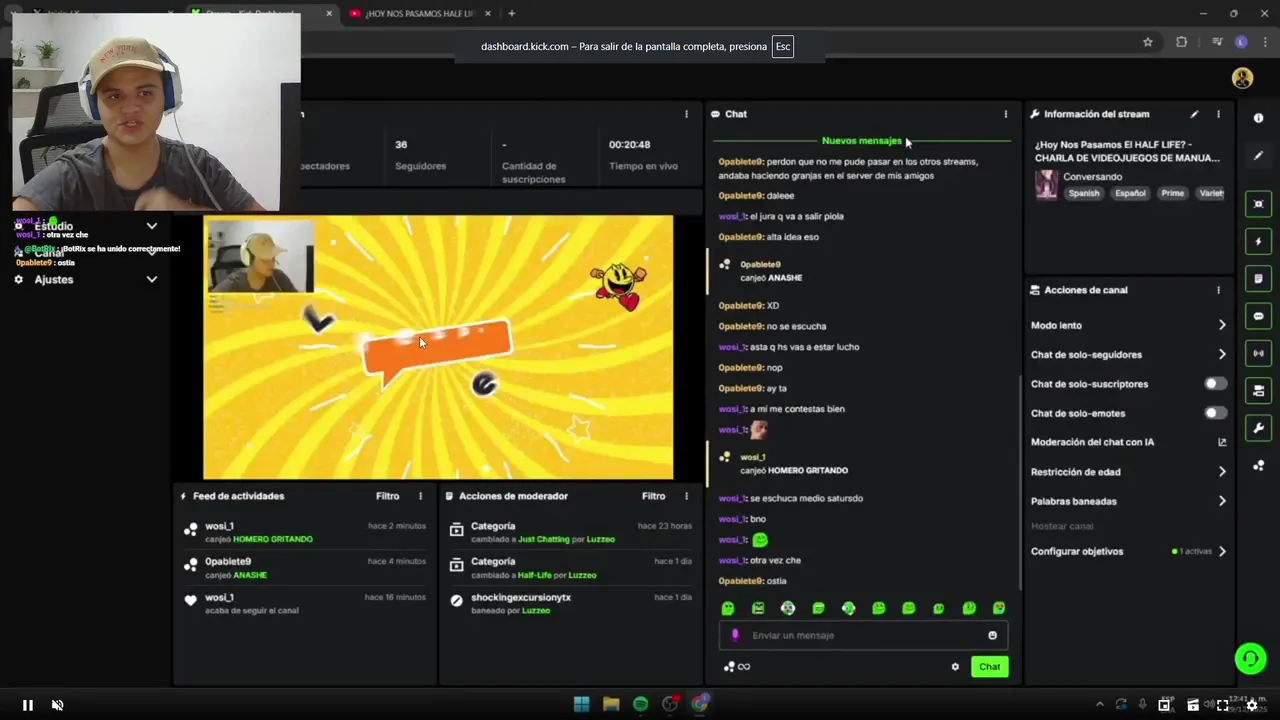Switch to the Kick Dashboard browser tab
1280x720 pixels.
(258, 13)
